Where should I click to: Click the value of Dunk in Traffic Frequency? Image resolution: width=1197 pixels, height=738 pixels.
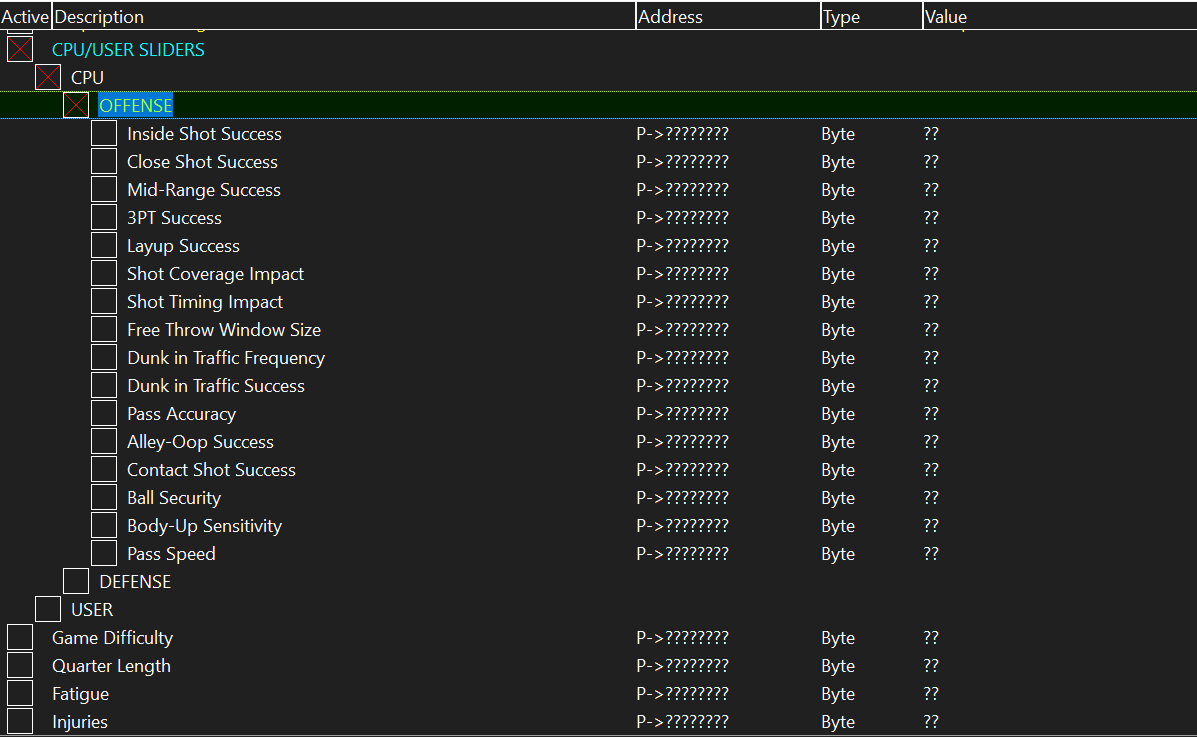931,357
